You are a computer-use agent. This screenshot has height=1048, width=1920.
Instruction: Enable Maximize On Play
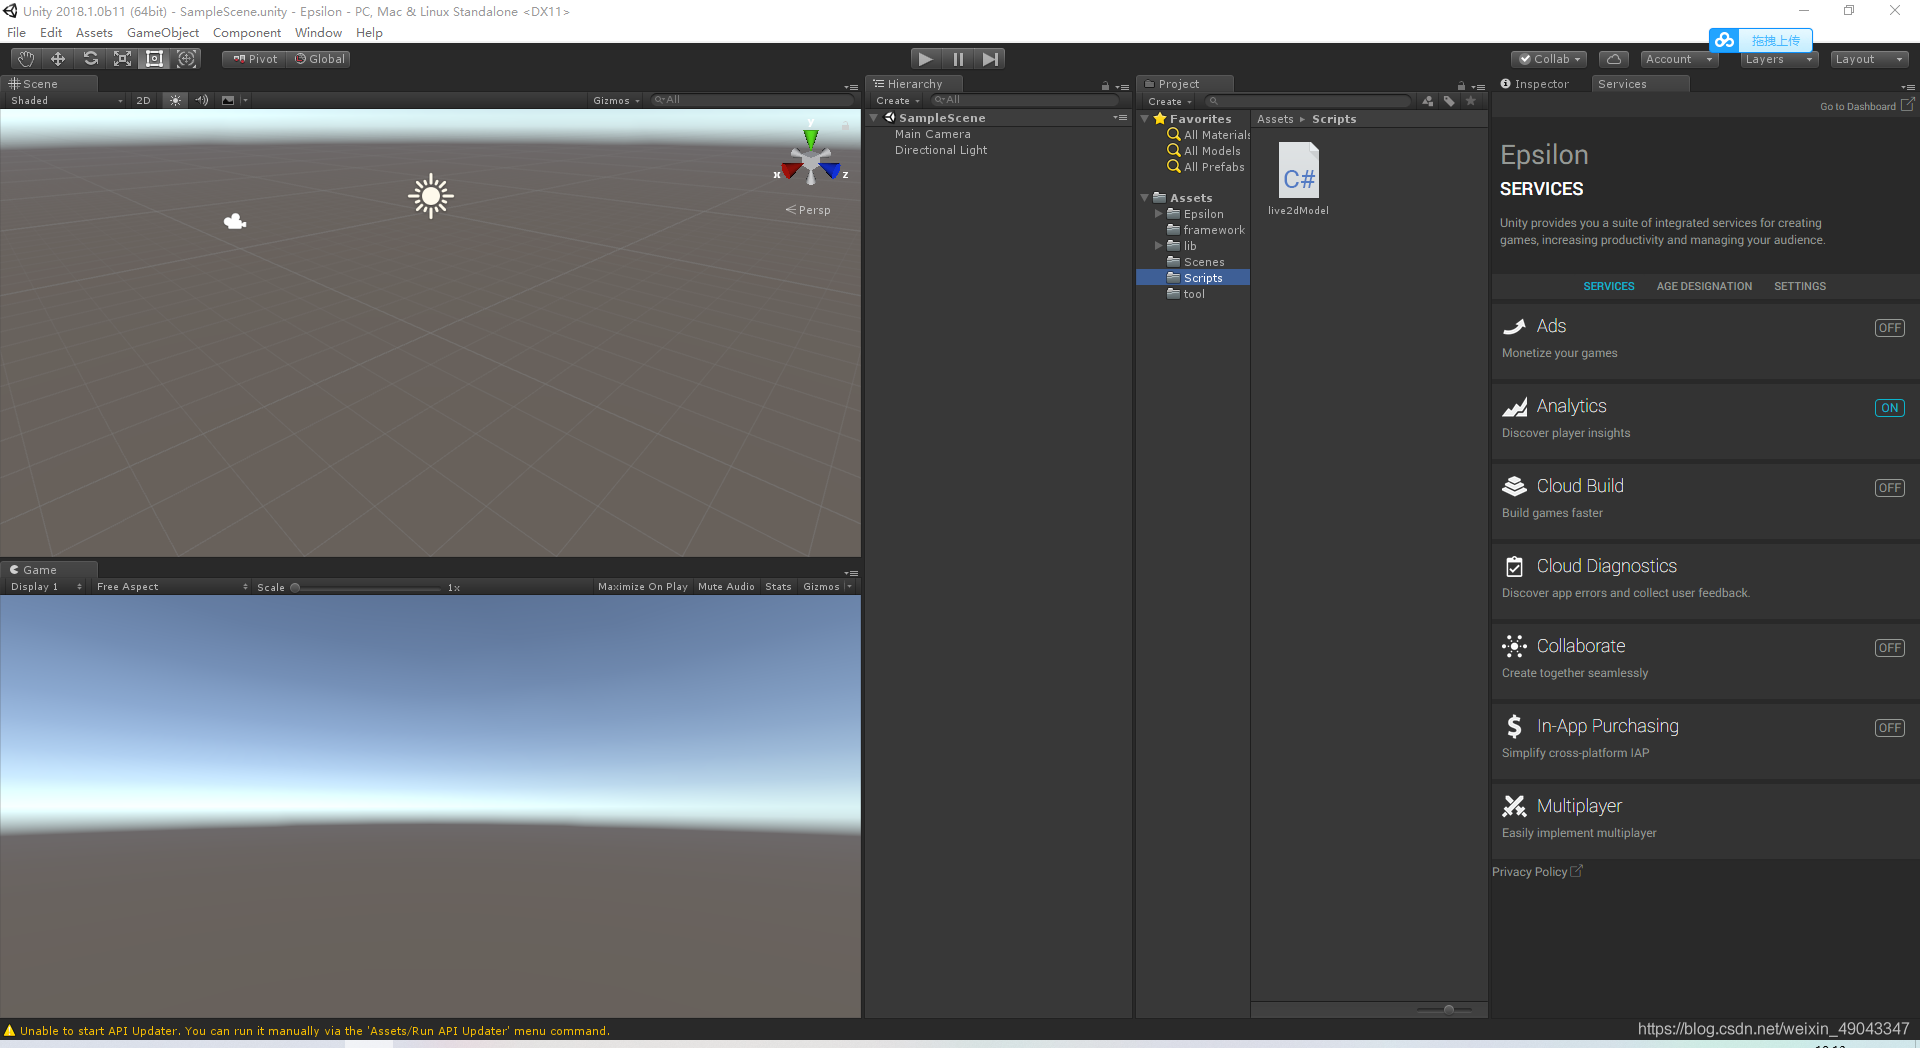tap(643, 587)
